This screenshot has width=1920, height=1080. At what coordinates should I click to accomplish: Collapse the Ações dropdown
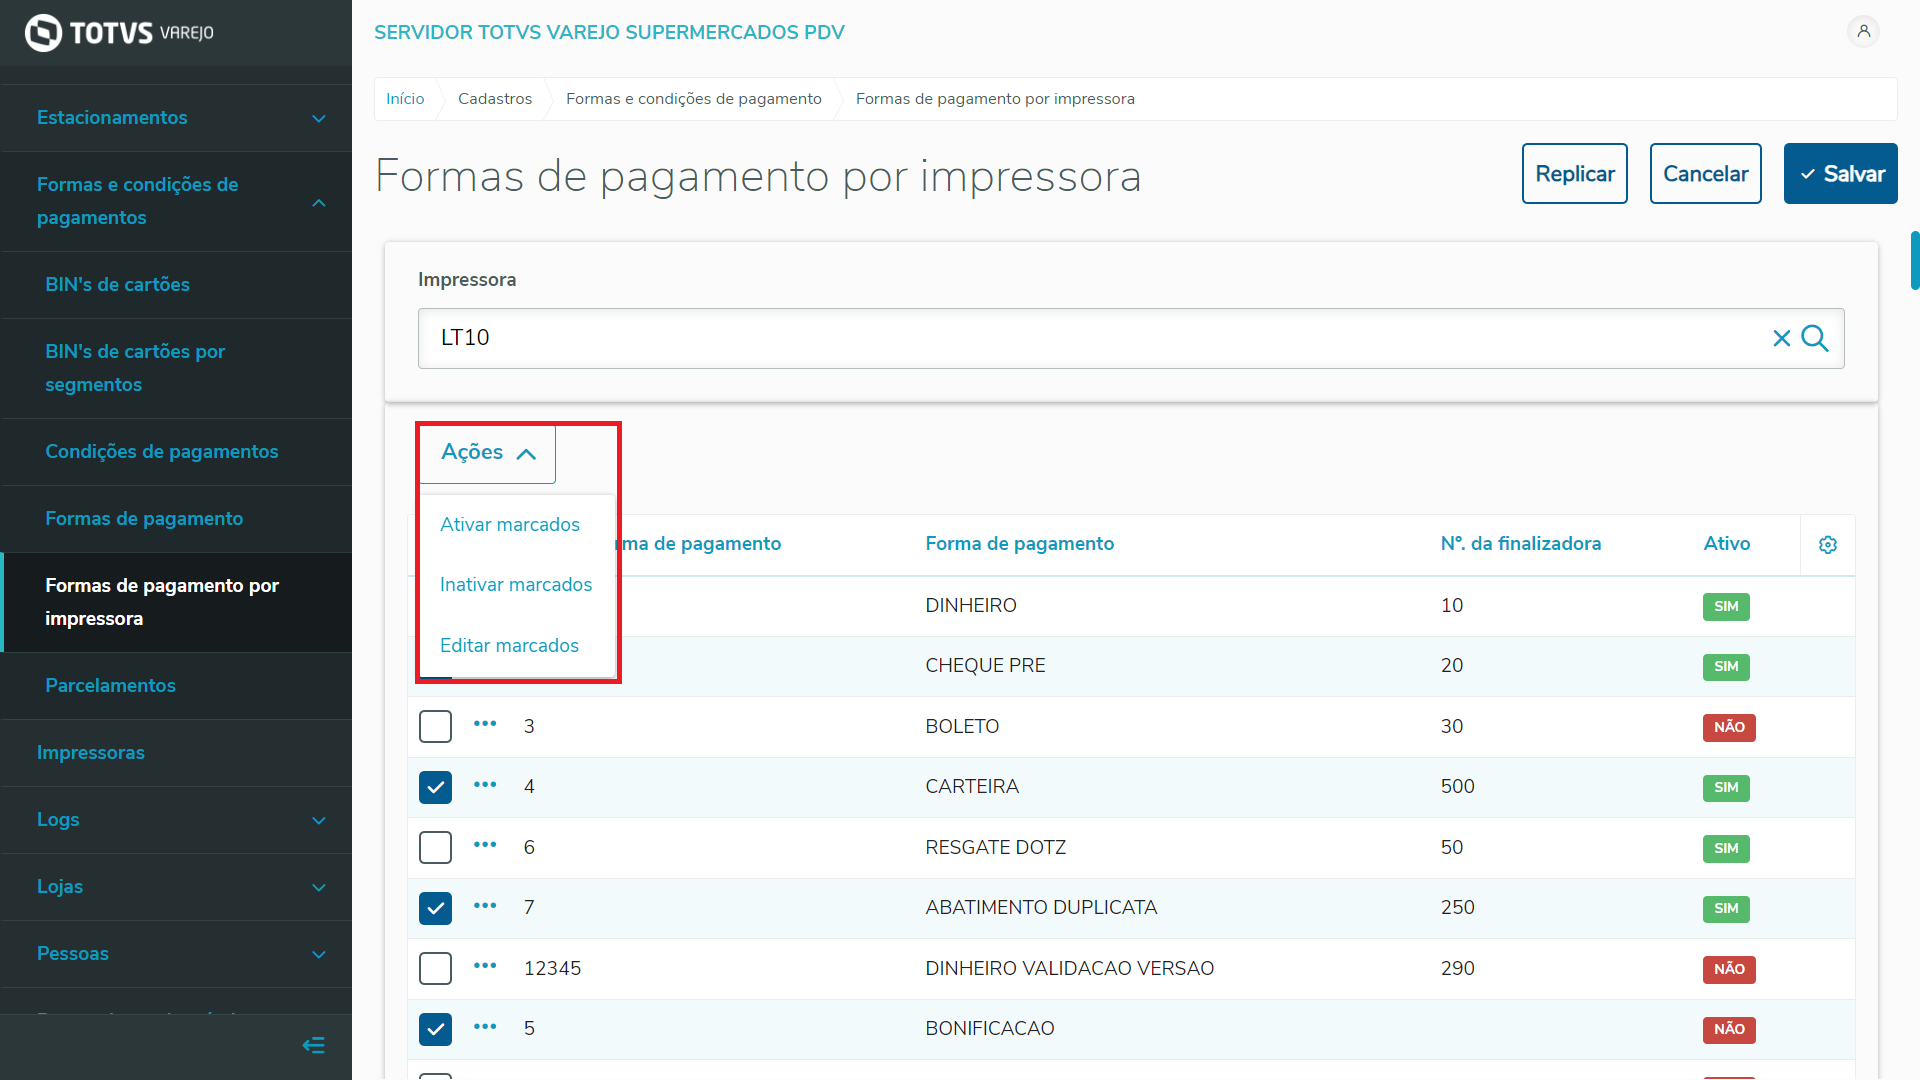click(x=488, y=453)
